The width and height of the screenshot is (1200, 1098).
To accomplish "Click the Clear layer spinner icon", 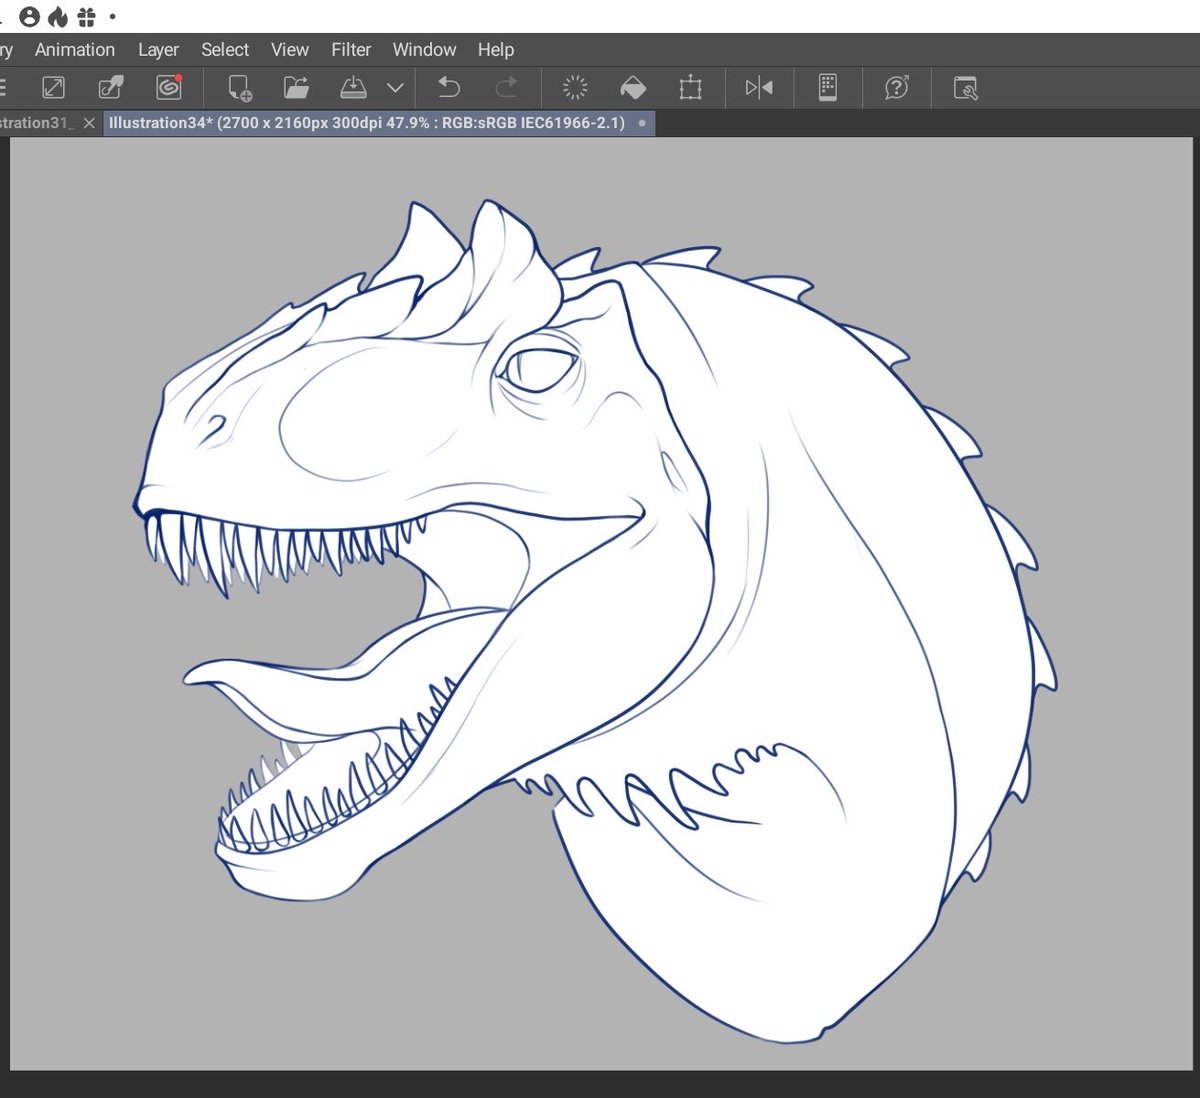I will pos(575,88).
